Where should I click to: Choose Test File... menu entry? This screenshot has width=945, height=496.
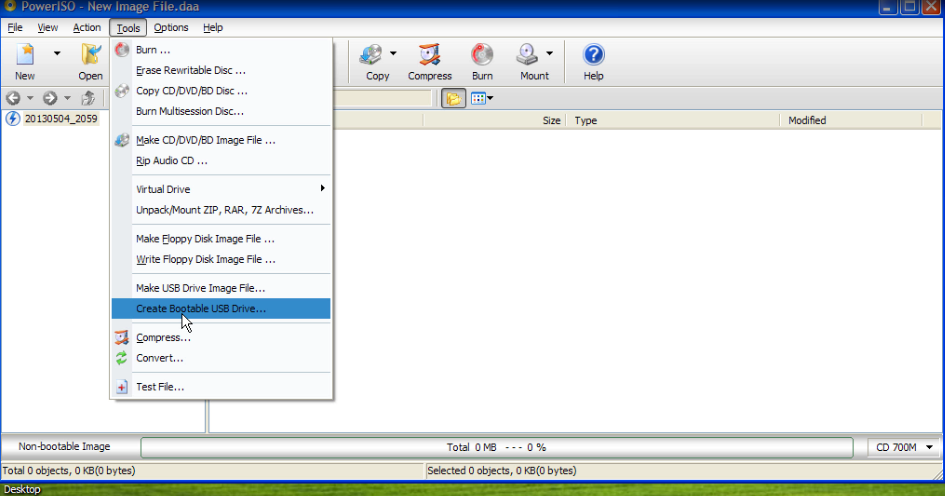[x=221, y=387]
